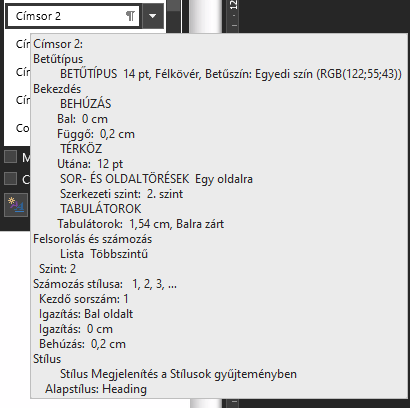Image resolution: width=410 pixels, height=408 pixels.
Task: Click the 'Lista Többszintű' text line
Action: coord(104,254)
